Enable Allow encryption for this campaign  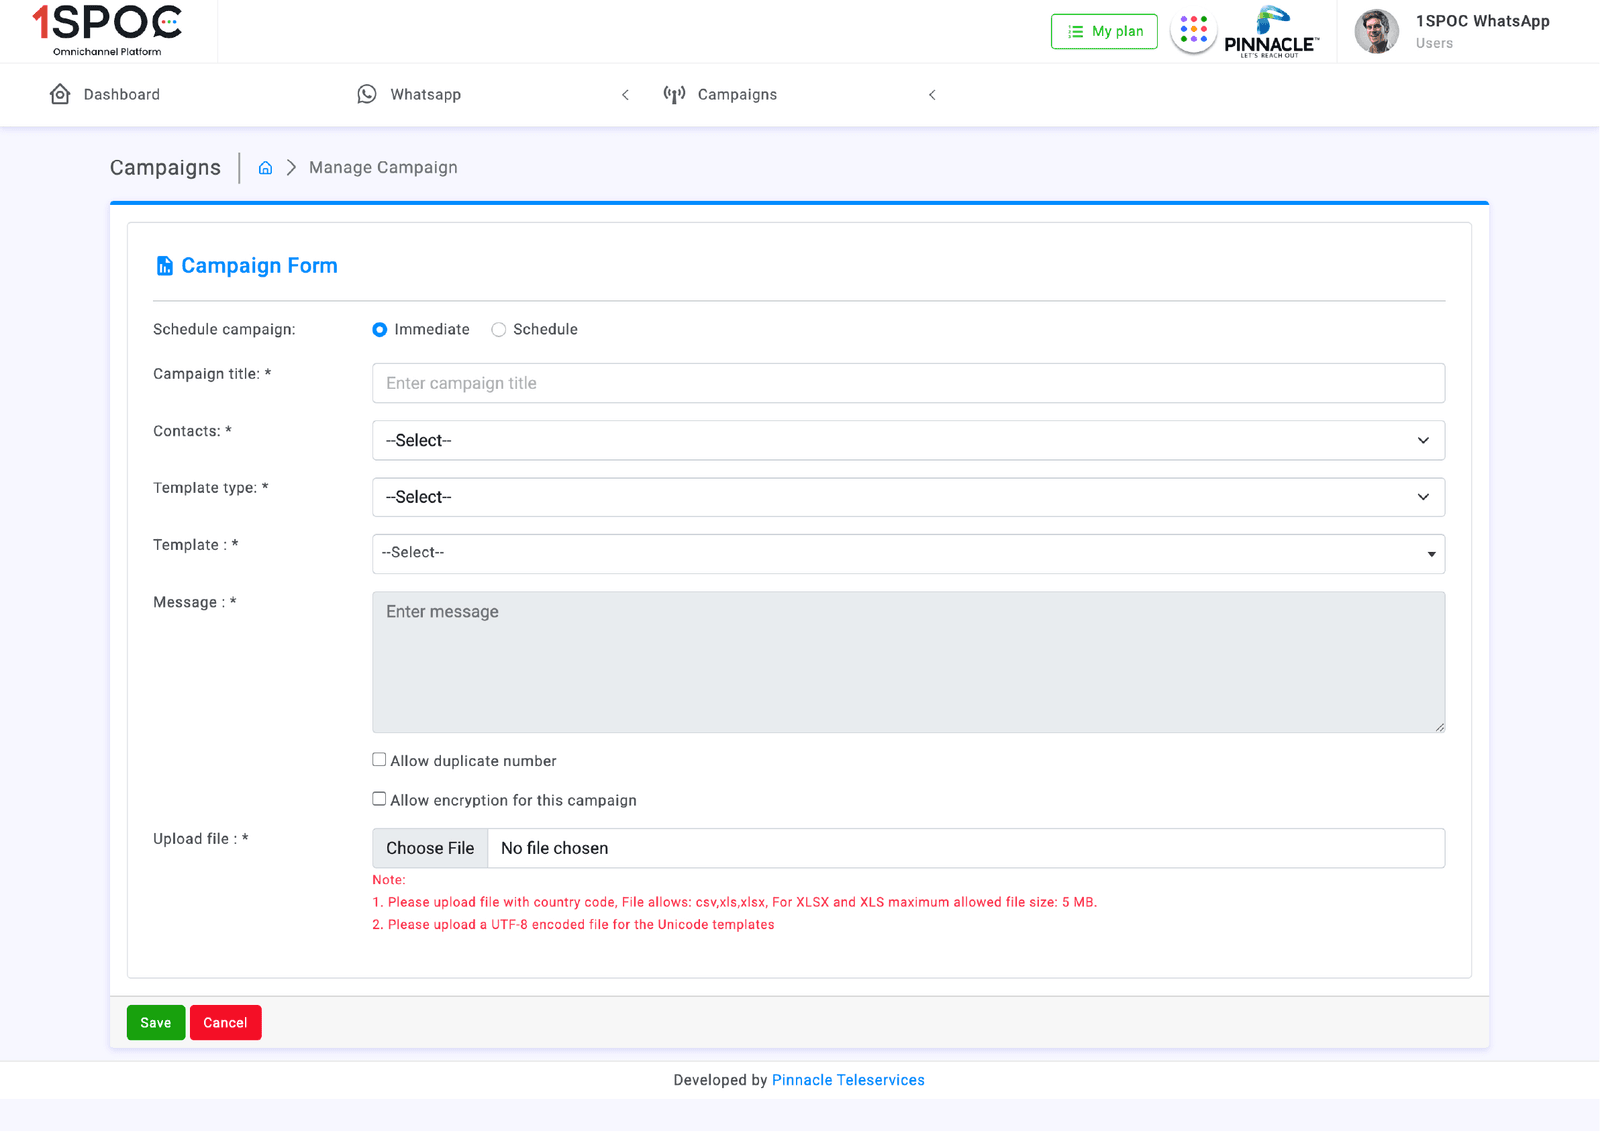click(x=379, y=799)
